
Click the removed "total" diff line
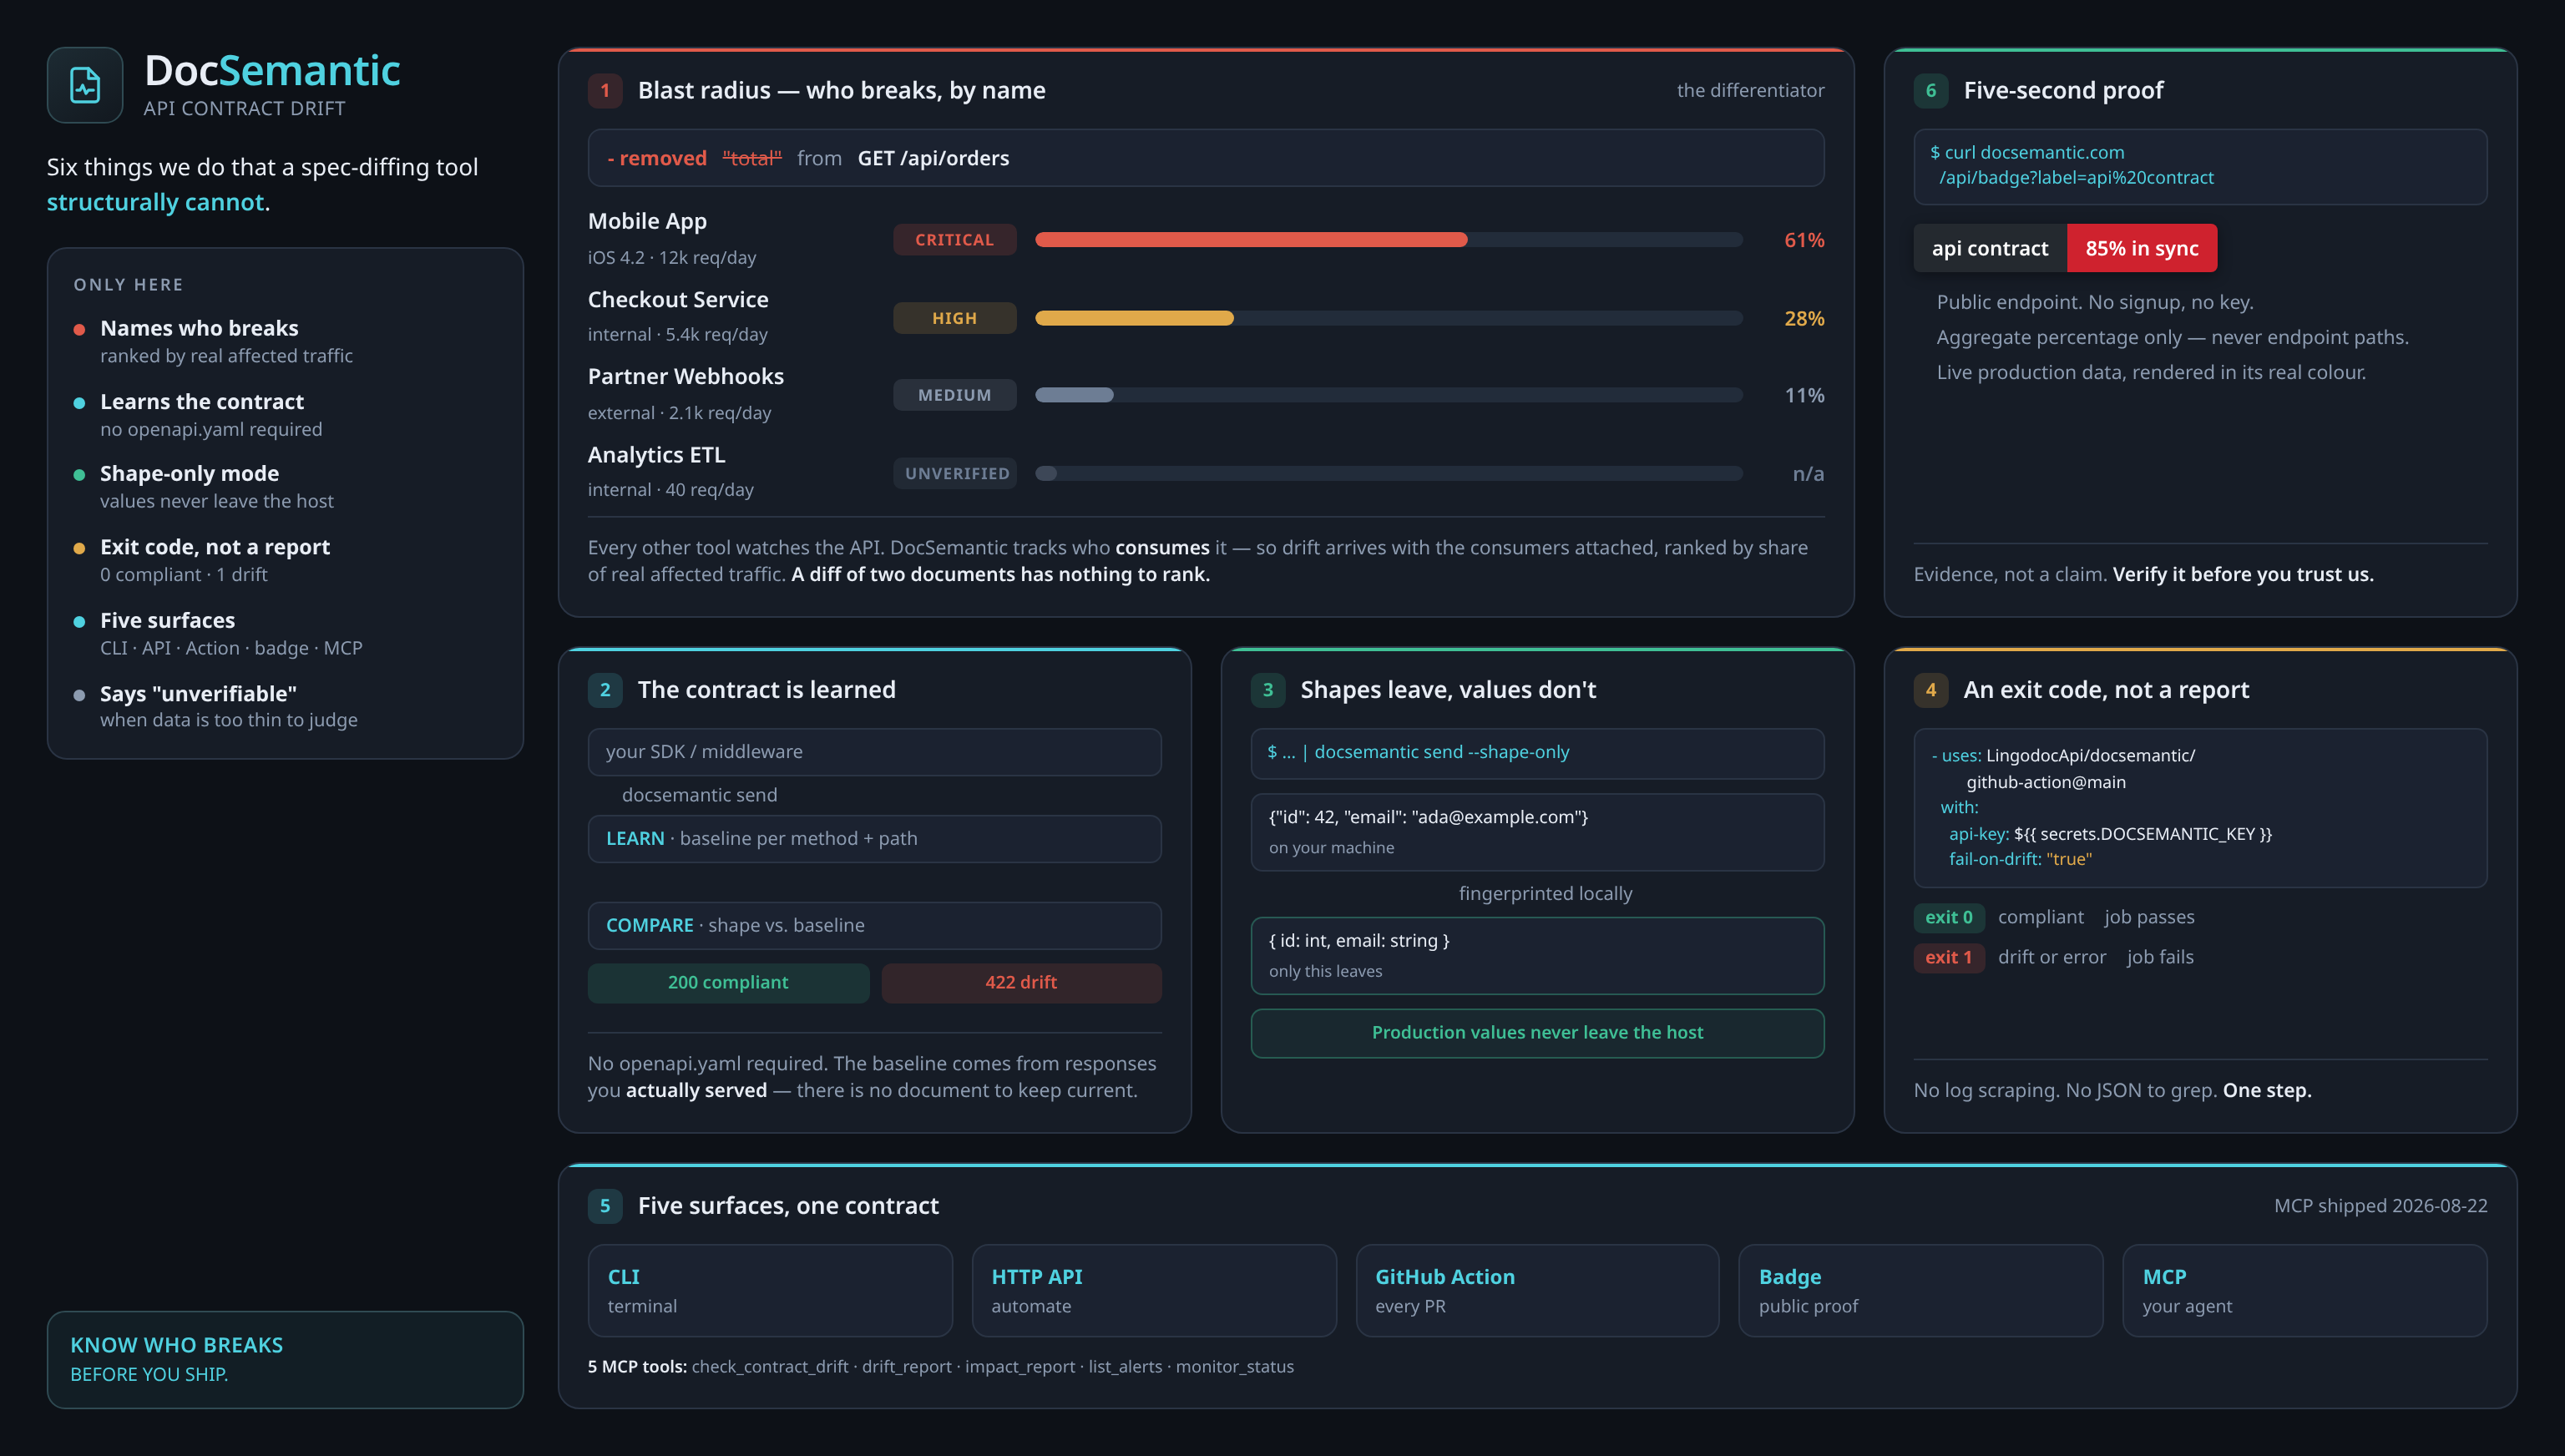coord(1206,158)
